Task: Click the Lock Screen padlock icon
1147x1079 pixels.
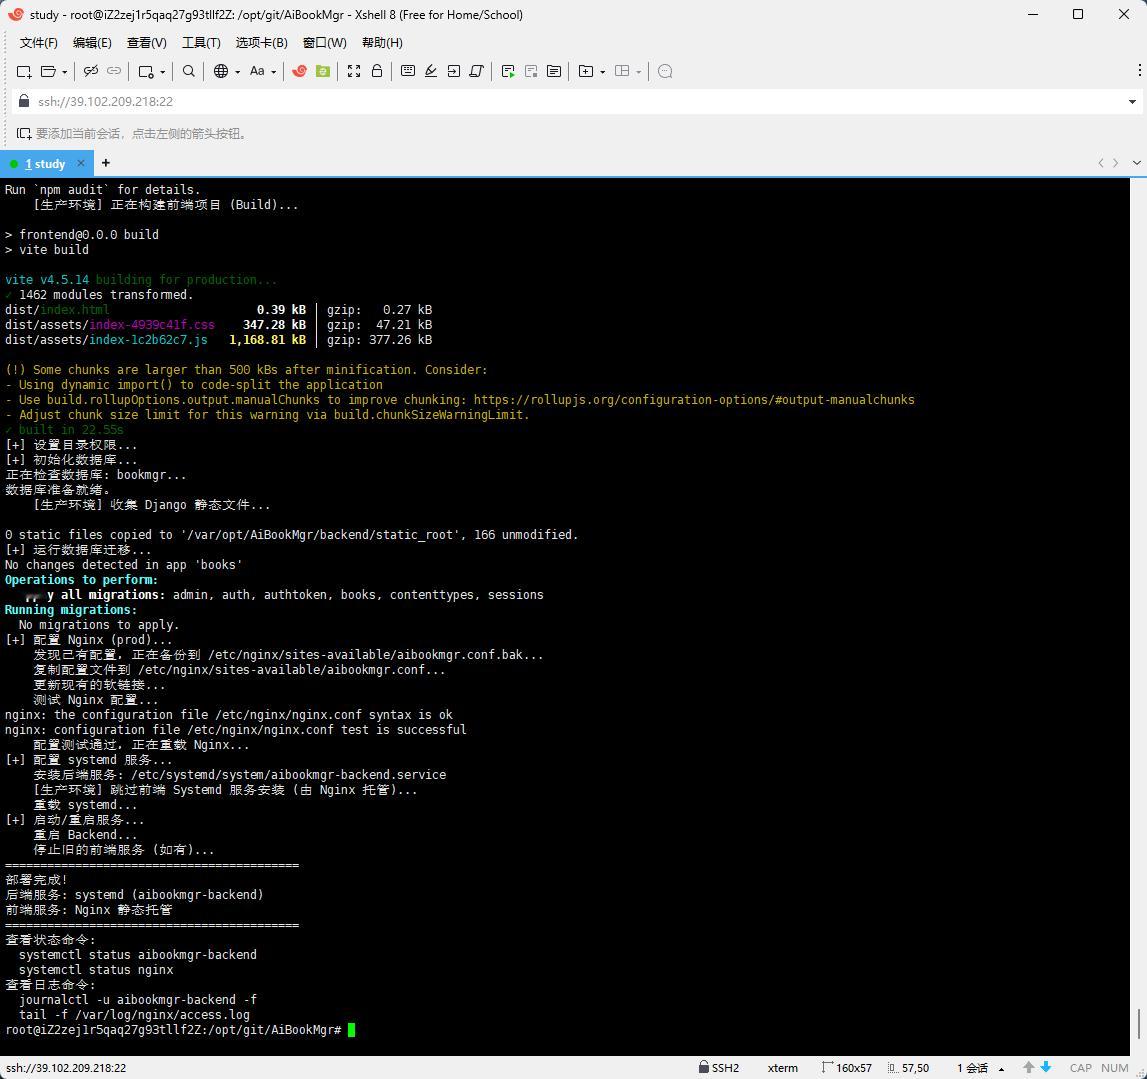Action: tap(377, 71)
